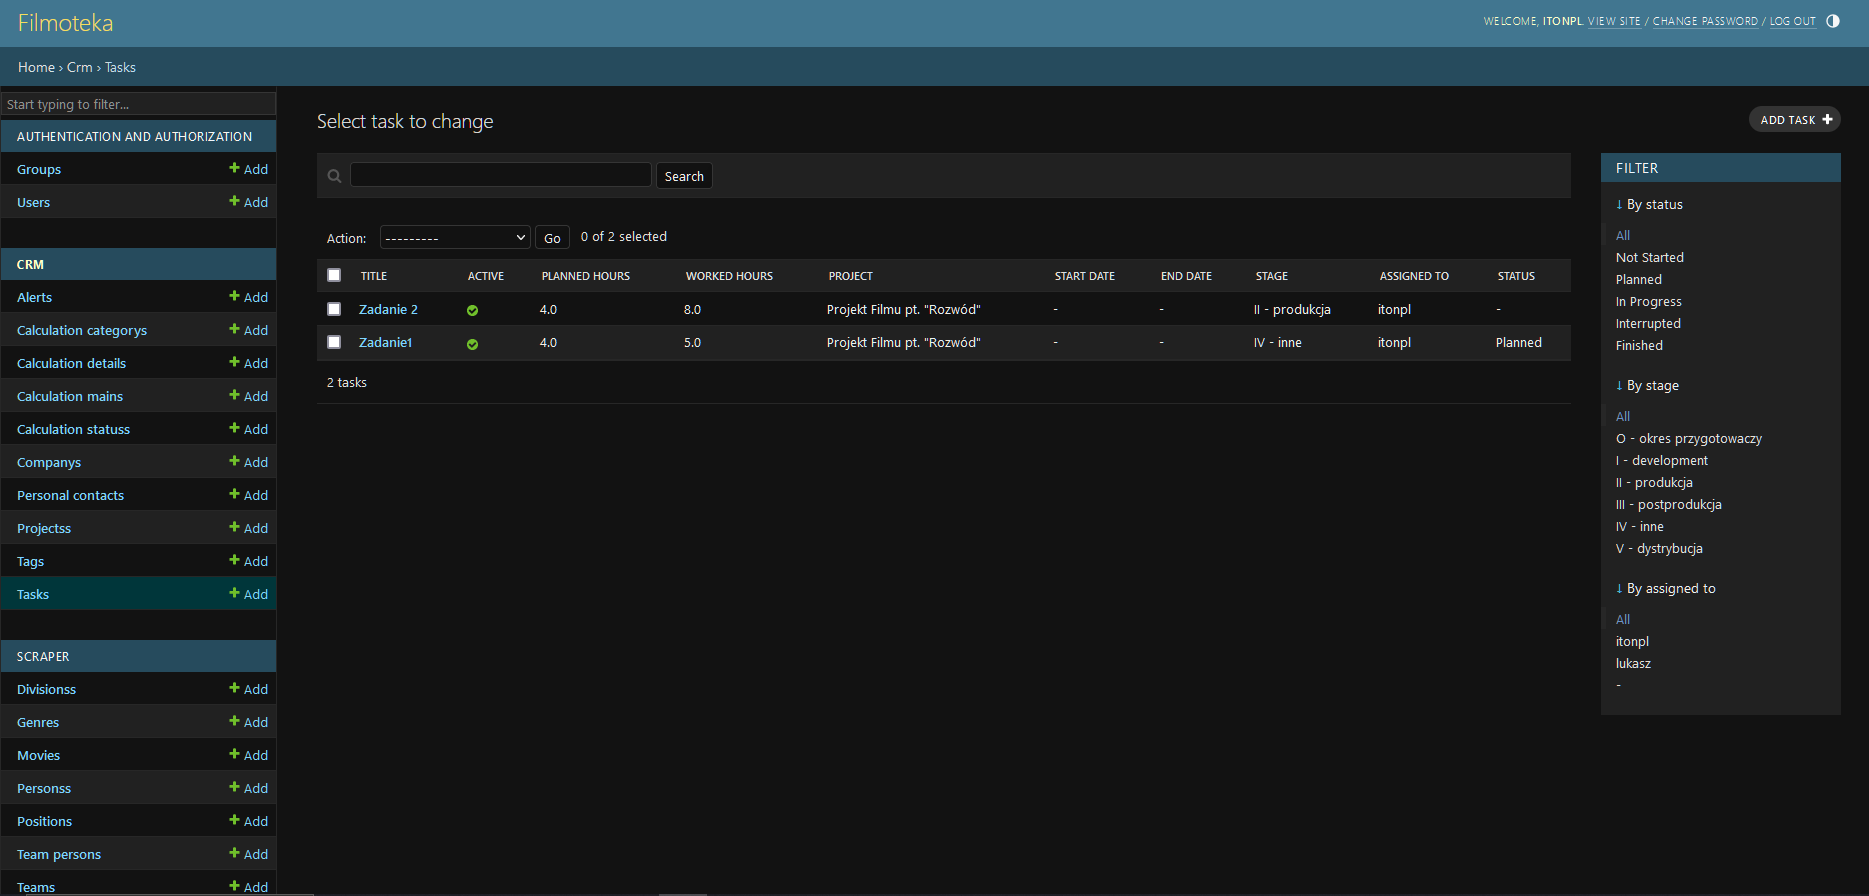Image resolution: width=1869 pixels, height=896 pixels.
Task: Sort table by Stage column header
Action: pos(1272,276)
